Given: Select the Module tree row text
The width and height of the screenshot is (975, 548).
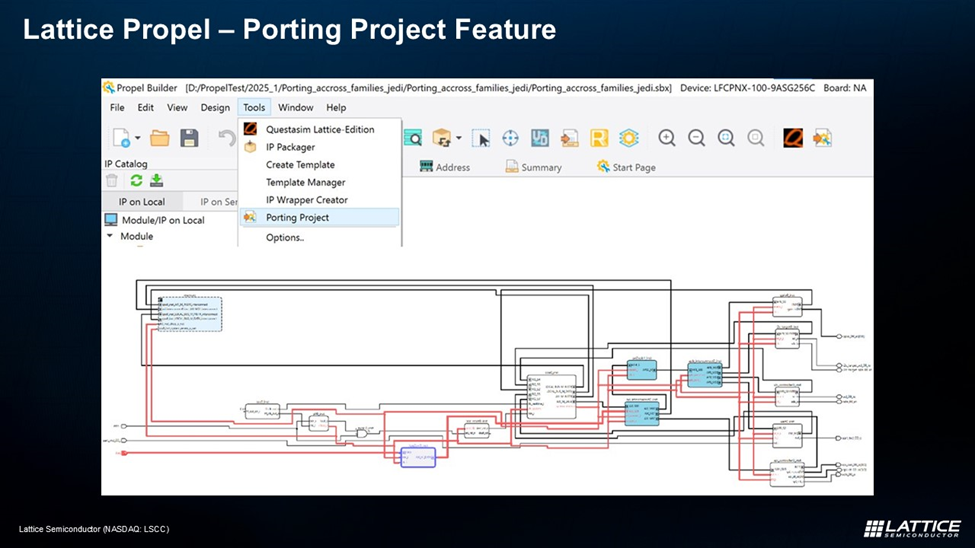Looking at the screenshot, I should [x=137, y=236].
